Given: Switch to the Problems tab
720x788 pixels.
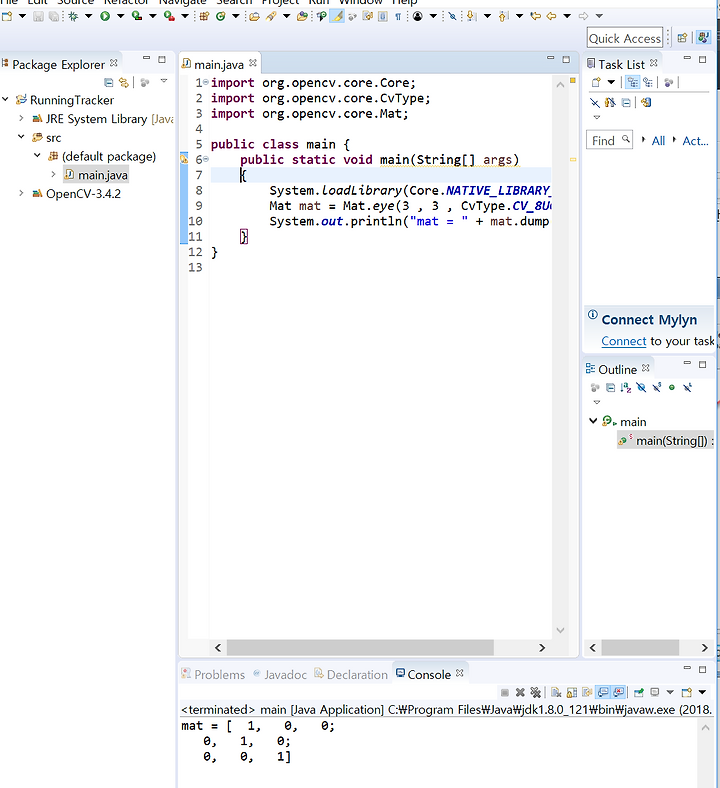Looking at the screenshot, I should (x=213, y=674).
